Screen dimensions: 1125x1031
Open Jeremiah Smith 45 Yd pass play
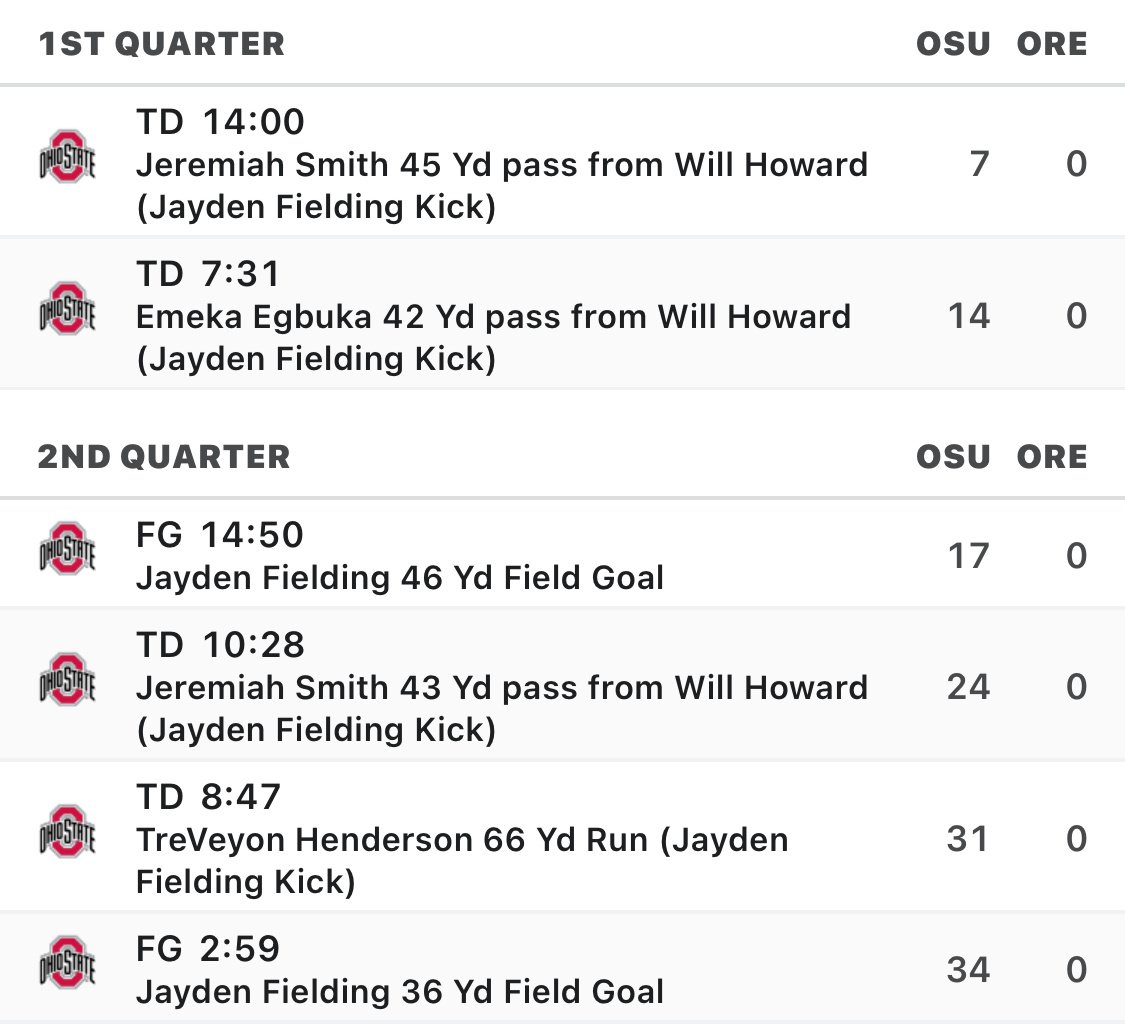tap(501, 164)
